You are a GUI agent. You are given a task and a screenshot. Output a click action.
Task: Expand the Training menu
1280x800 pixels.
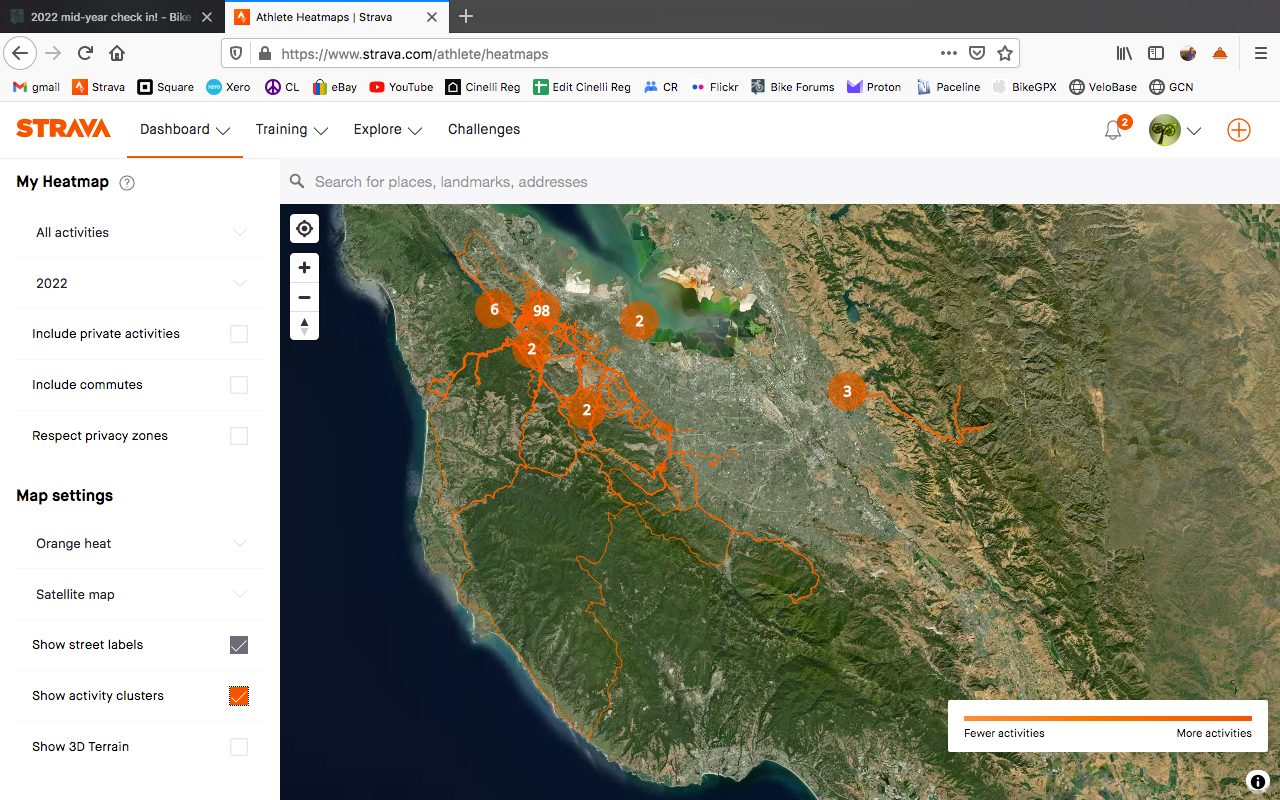tap(292, 130)
